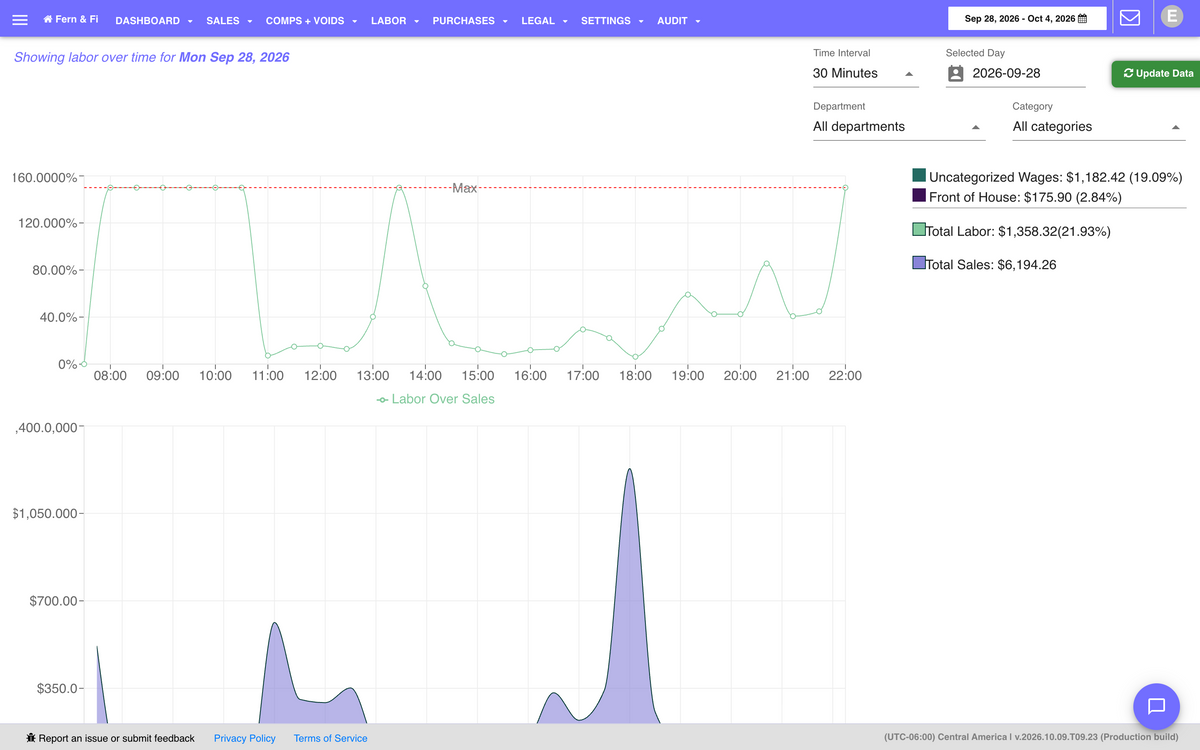
Task: Open the date range picker Sep 28 - Oct 4
Action: coord(1027,18)
